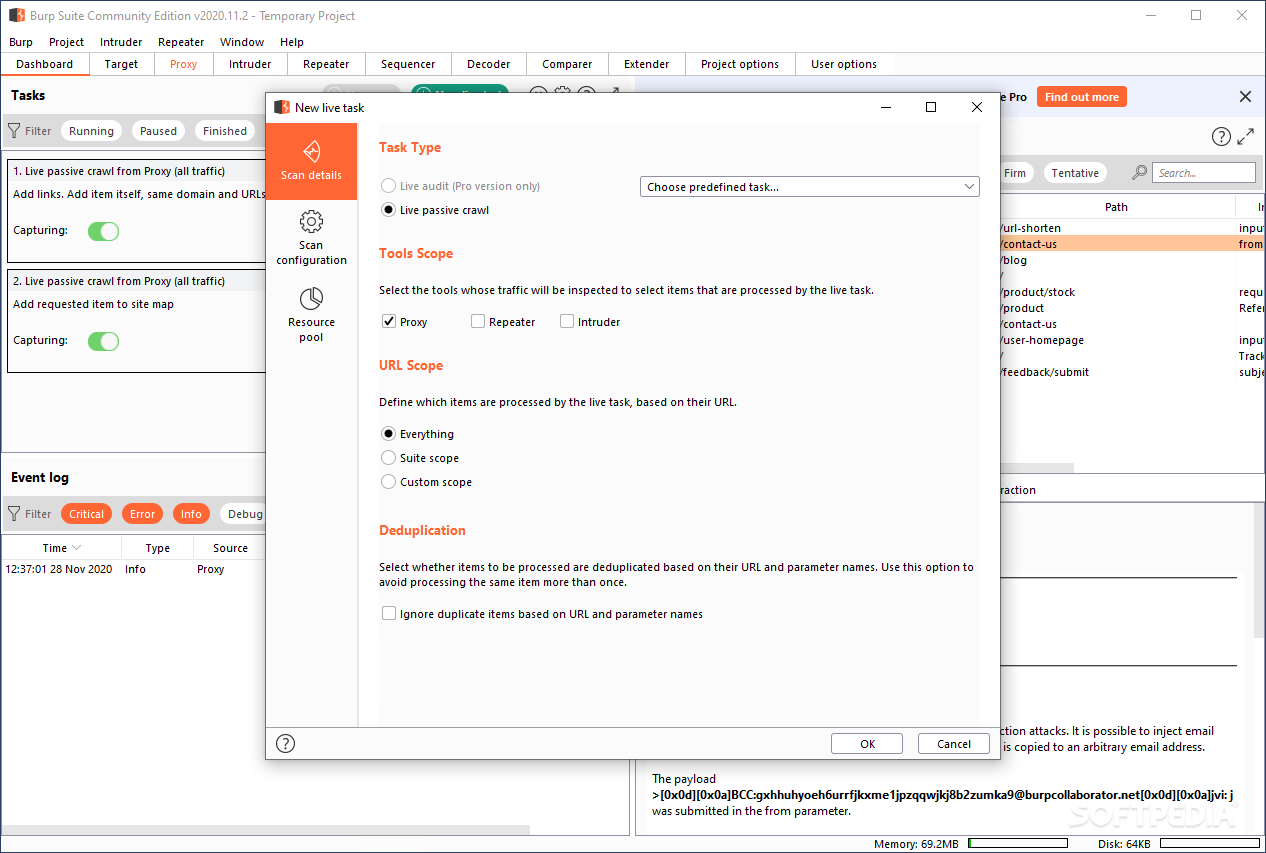Open Scan configuration gear icon
Screen dimensions: 1266x853
click(311, 221)
